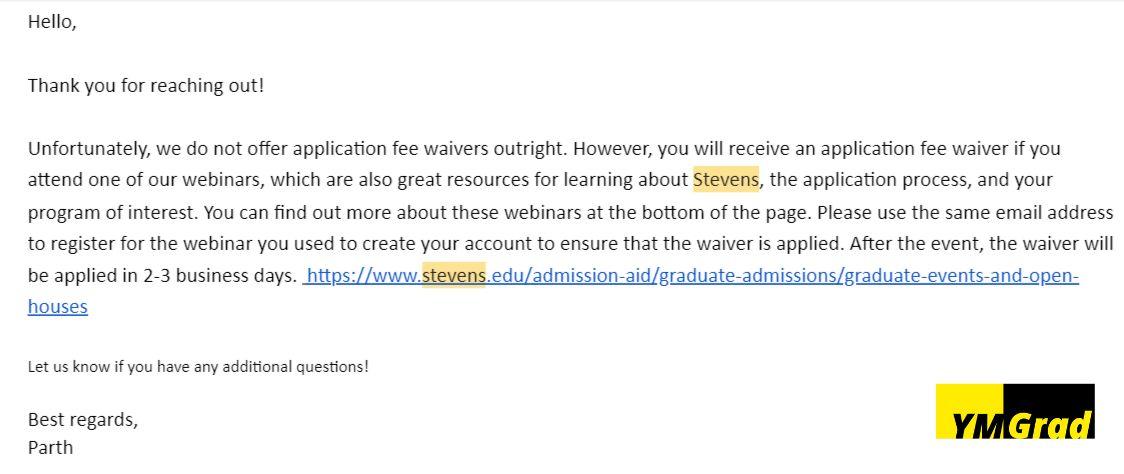This screenshot has width=1124, height=474.
Task: Click the "graduate-events-and-open-" URL segment
Action: 961,276
